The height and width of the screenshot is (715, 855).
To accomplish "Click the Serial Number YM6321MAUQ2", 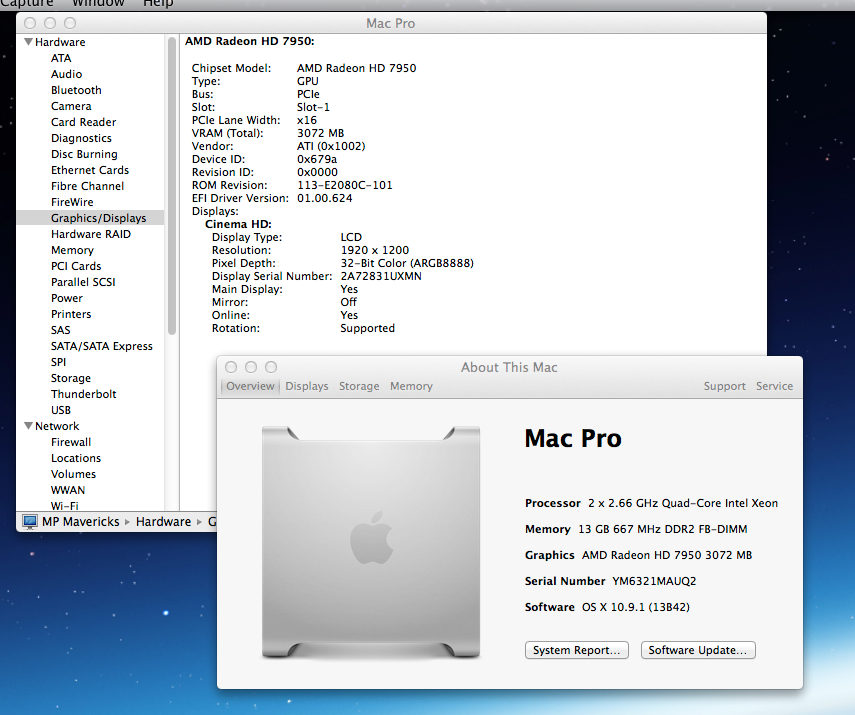I will pos(654,581).
